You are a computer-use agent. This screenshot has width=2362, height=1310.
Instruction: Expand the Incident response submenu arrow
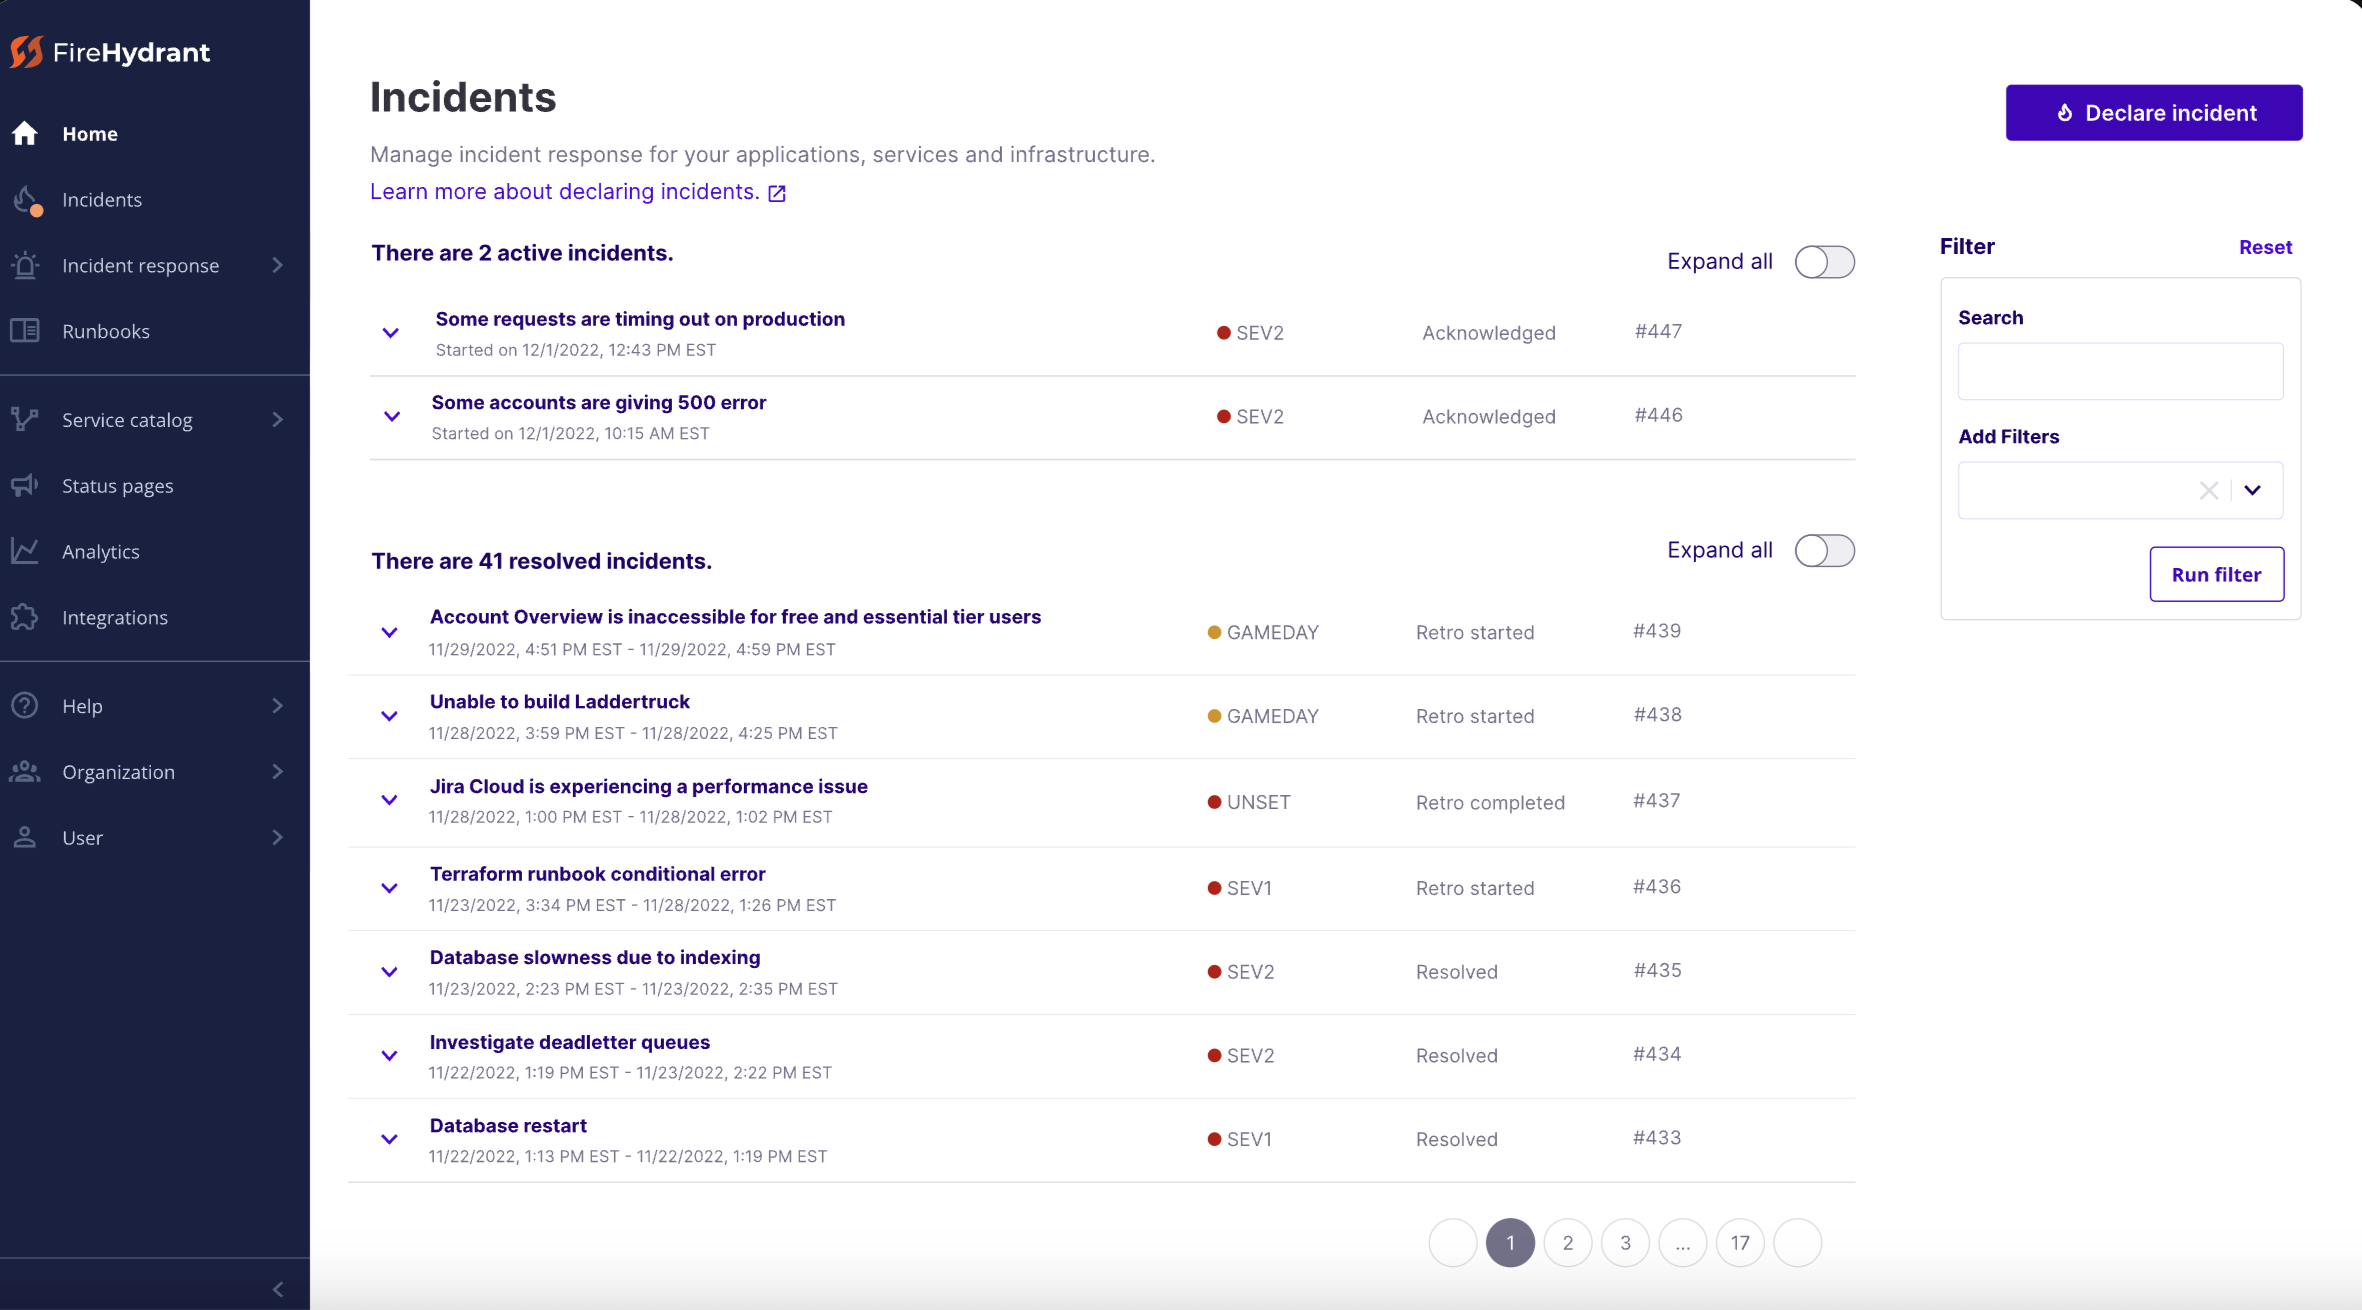pos(278,265)
